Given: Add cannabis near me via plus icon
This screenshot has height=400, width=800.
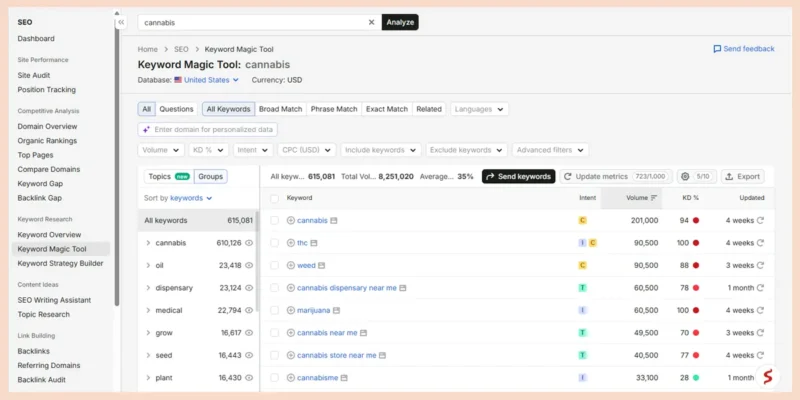Looking at the screenshot, I should tap(291, 333).
